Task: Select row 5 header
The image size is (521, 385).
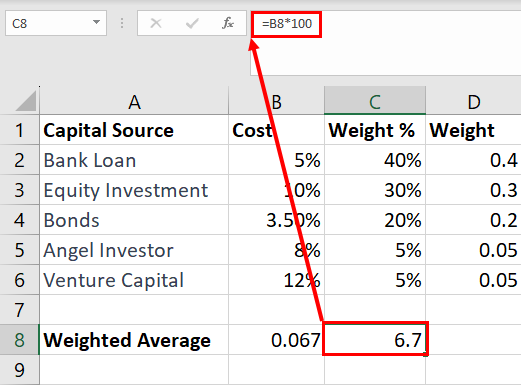Action: tap(19, 250)
